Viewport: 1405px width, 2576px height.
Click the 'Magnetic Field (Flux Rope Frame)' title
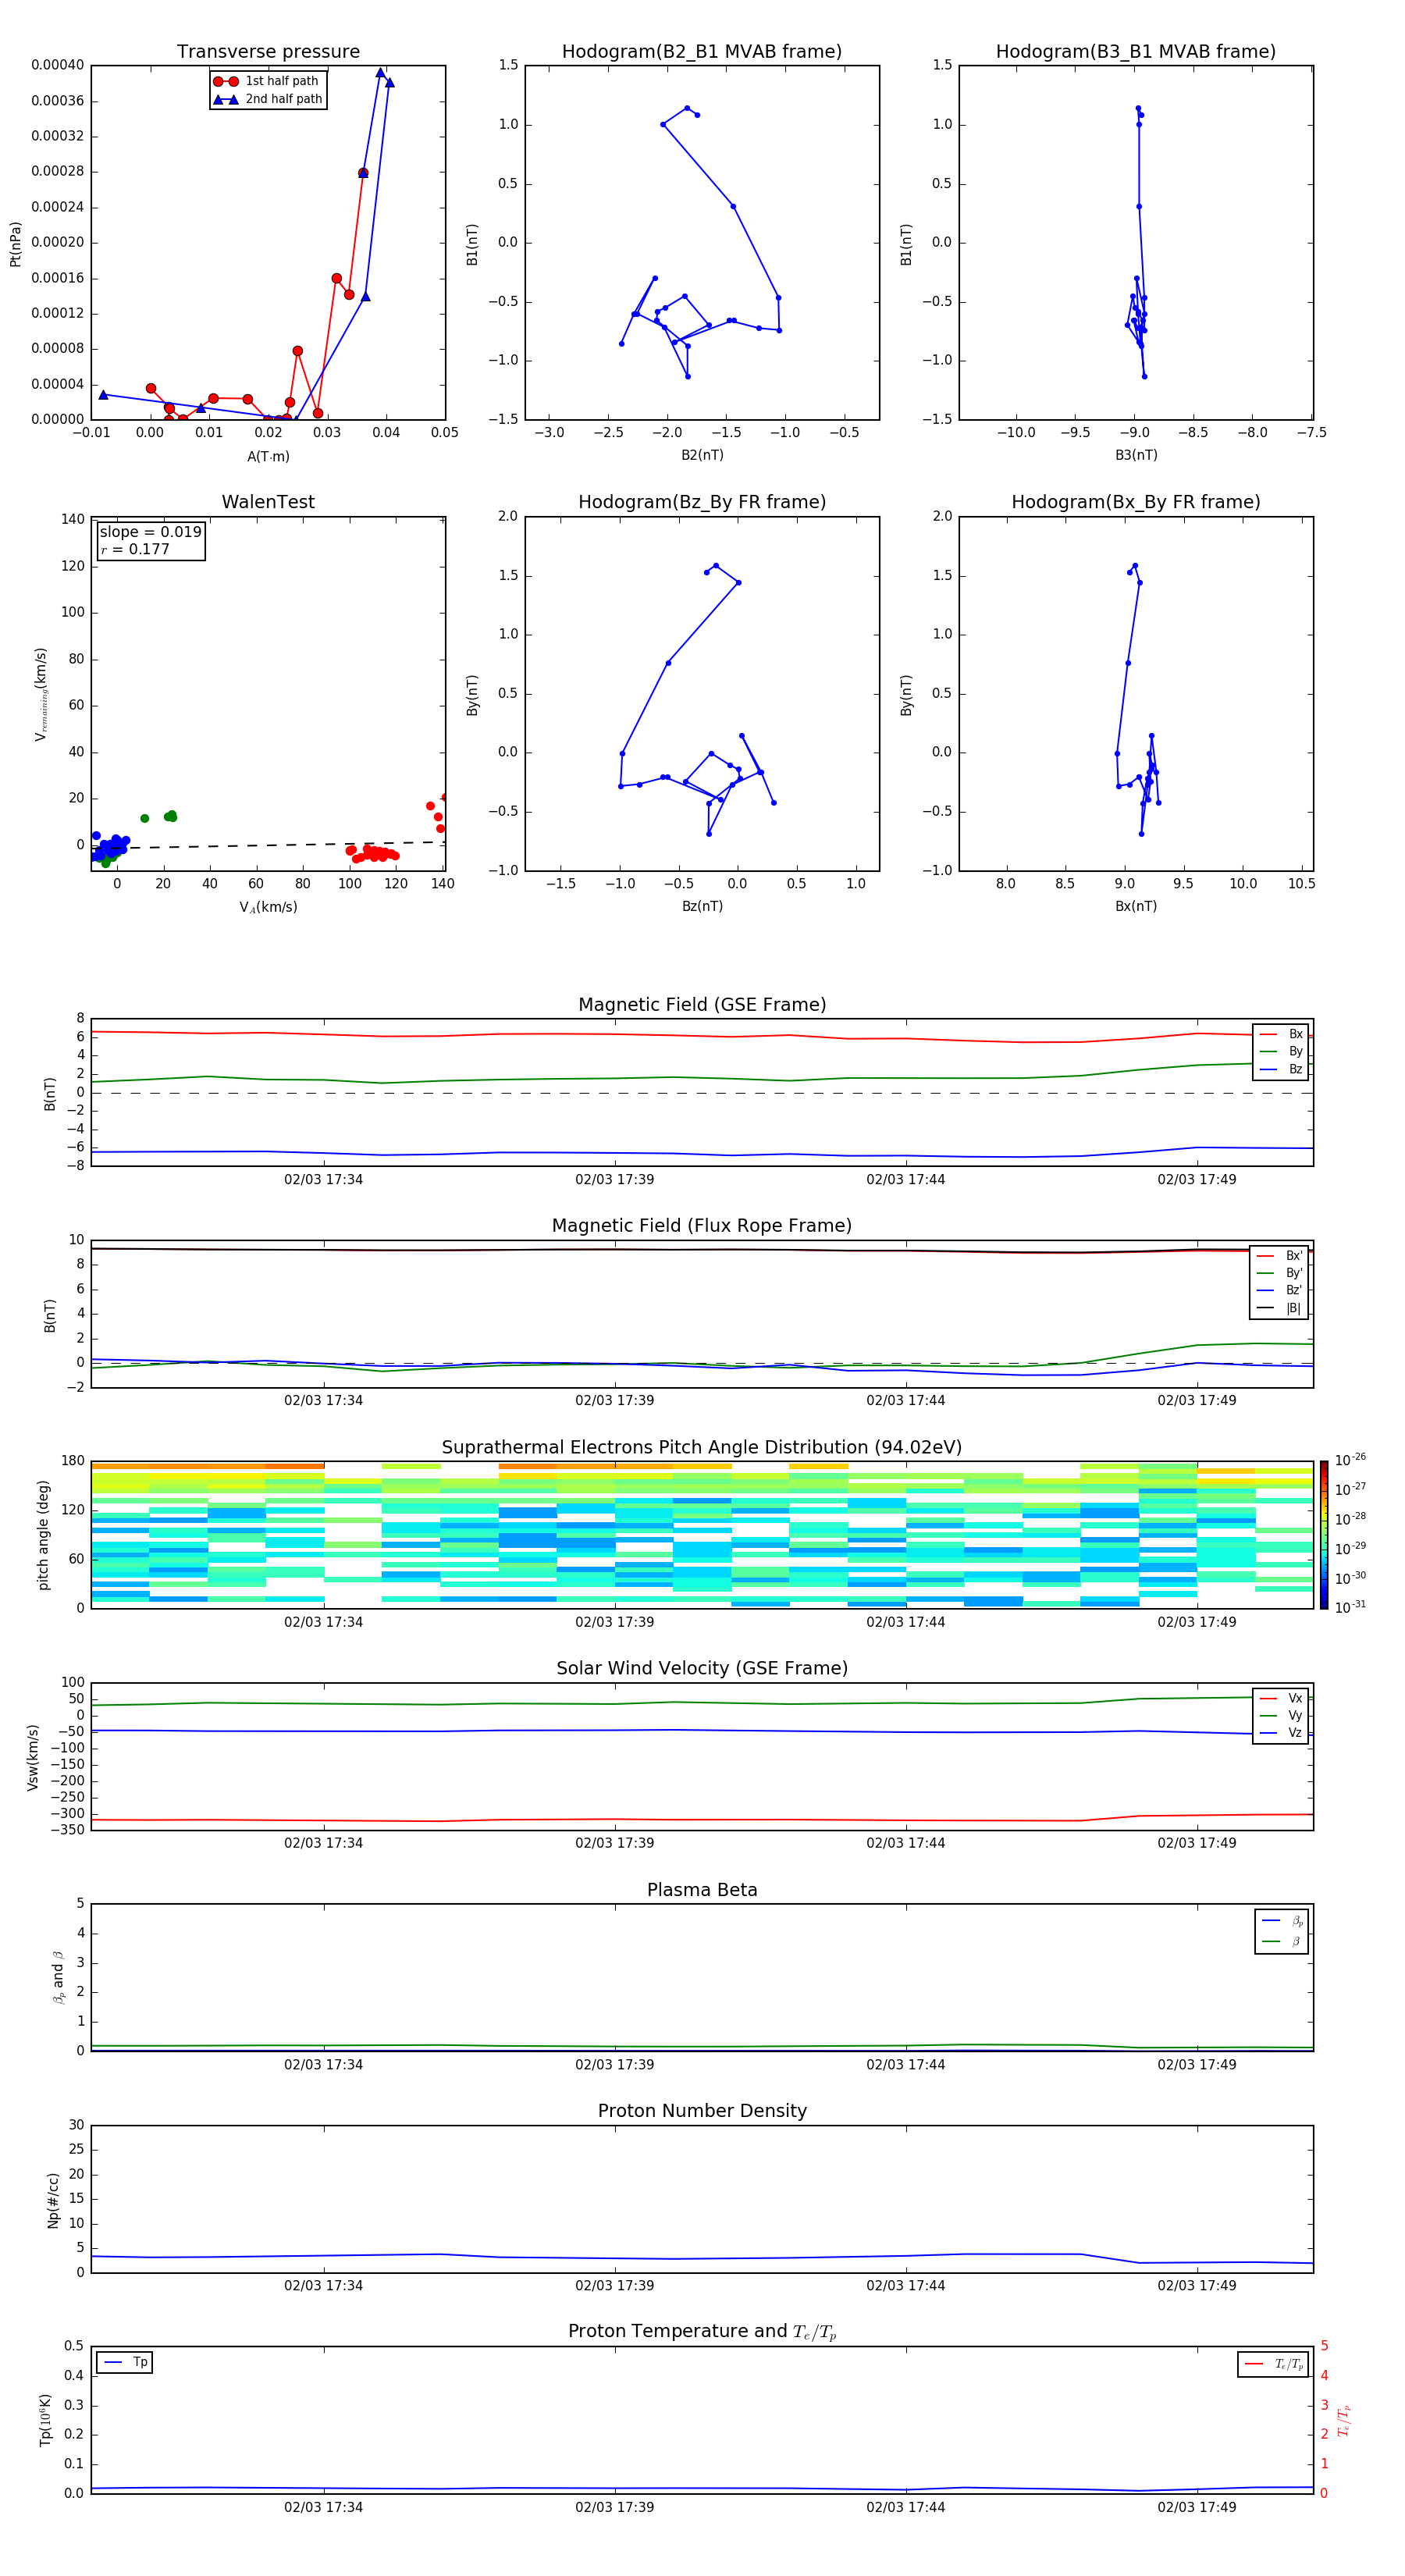coord(702,1226)
